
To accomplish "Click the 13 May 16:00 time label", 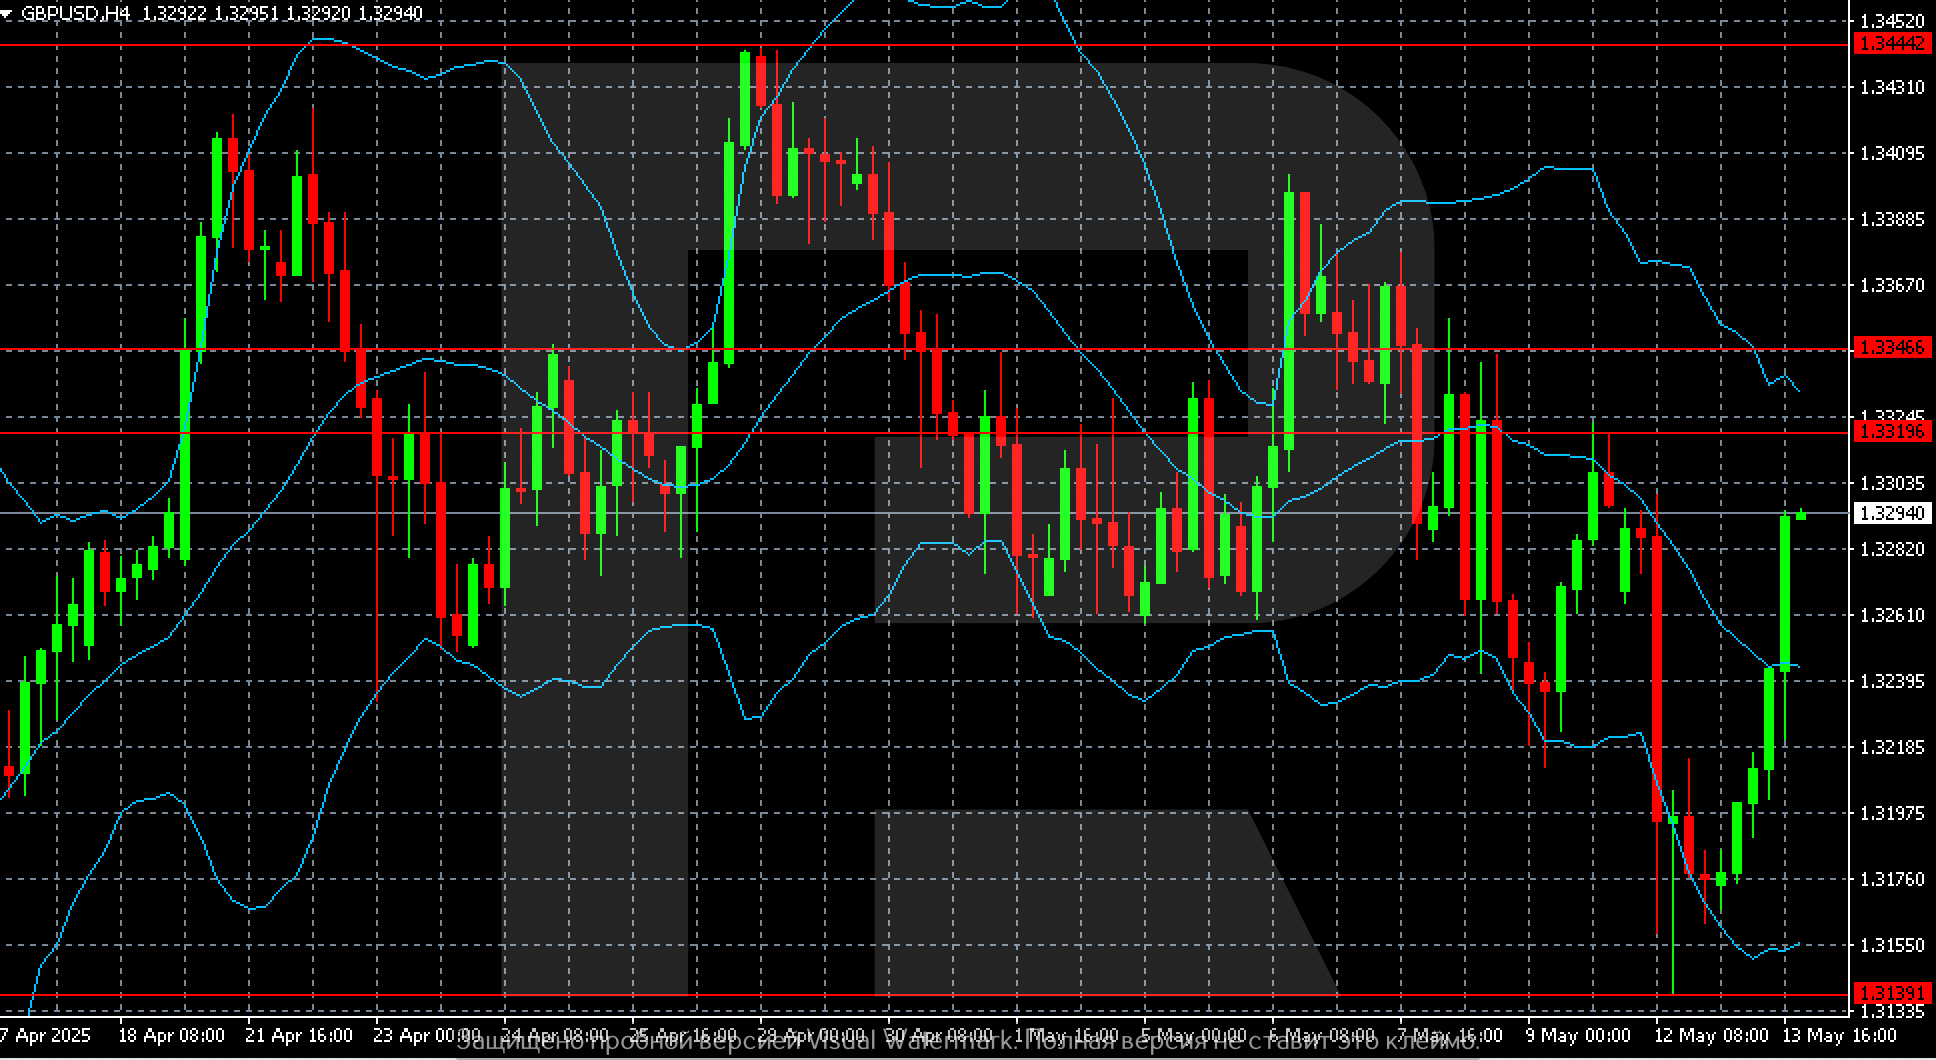I will (x=1833, y=1035).
